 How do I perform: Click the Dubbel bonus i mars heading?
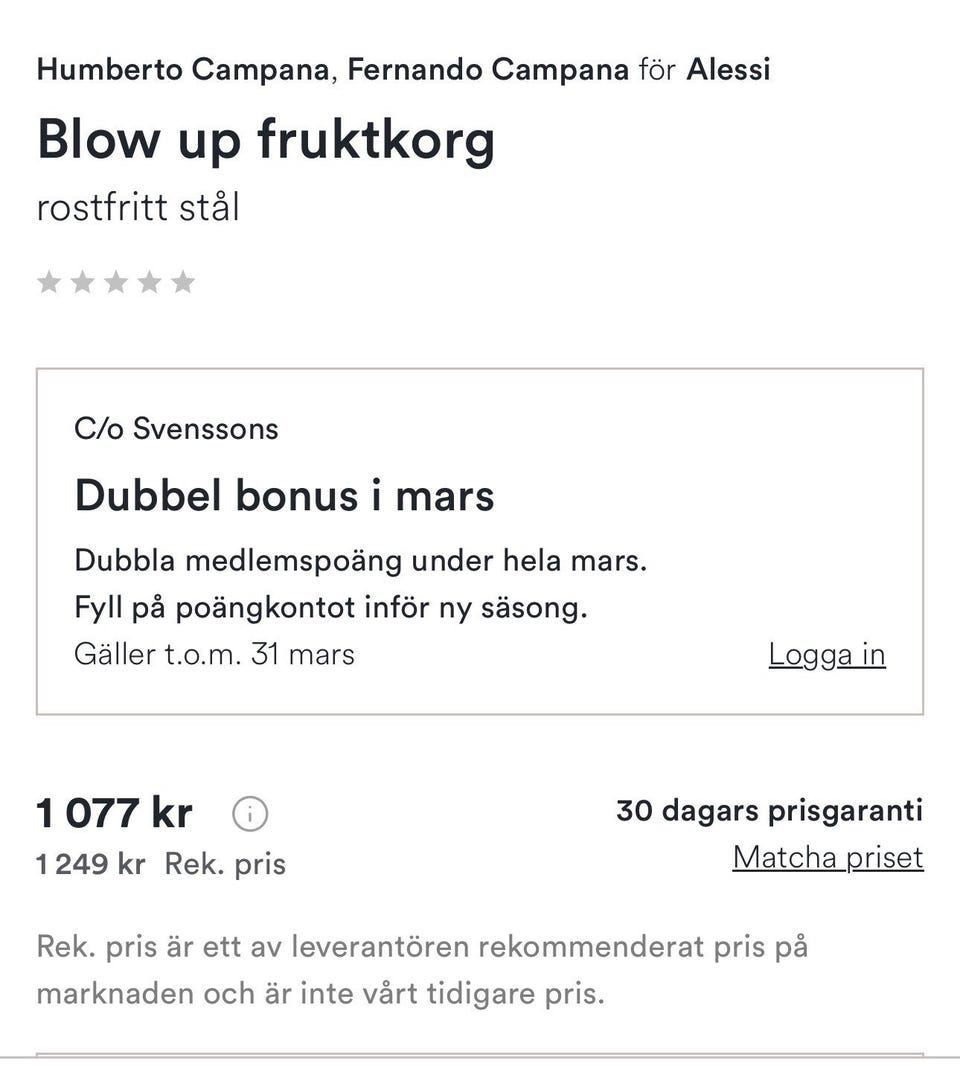pos(284,496)
